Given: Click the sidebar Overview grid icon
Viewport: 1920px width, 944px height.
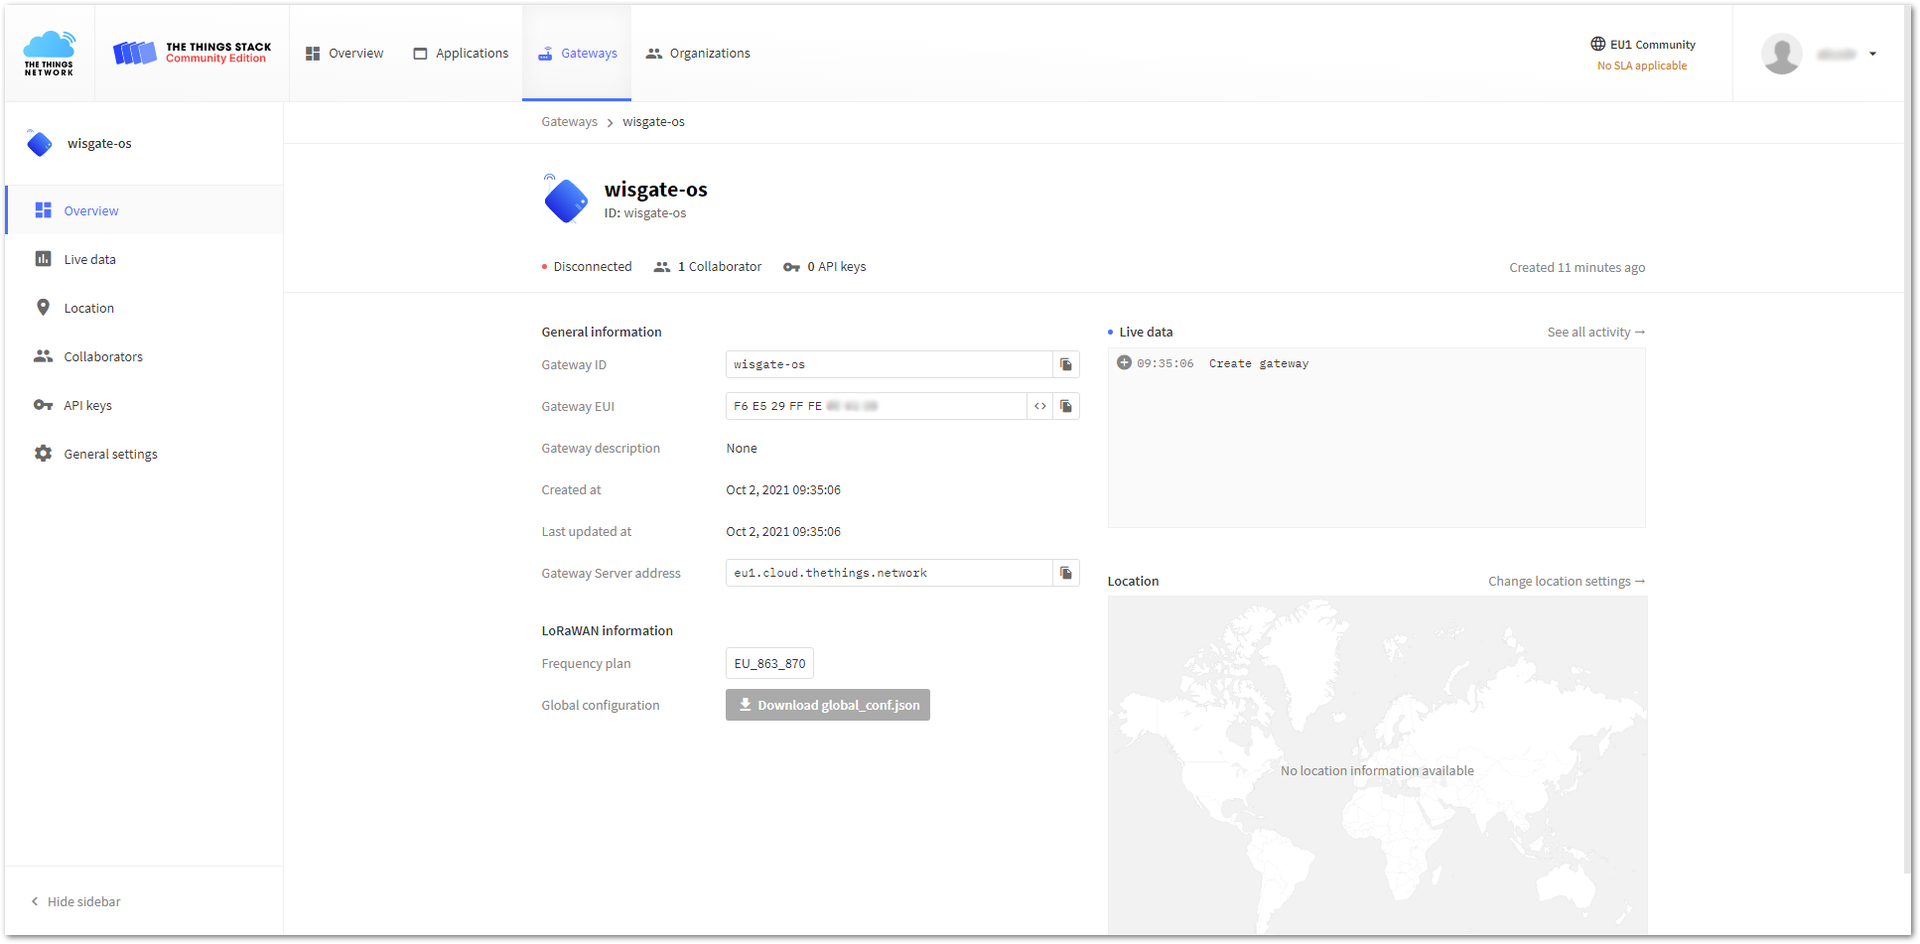Looking at the screenshot, I should click(x=43, y=210).
